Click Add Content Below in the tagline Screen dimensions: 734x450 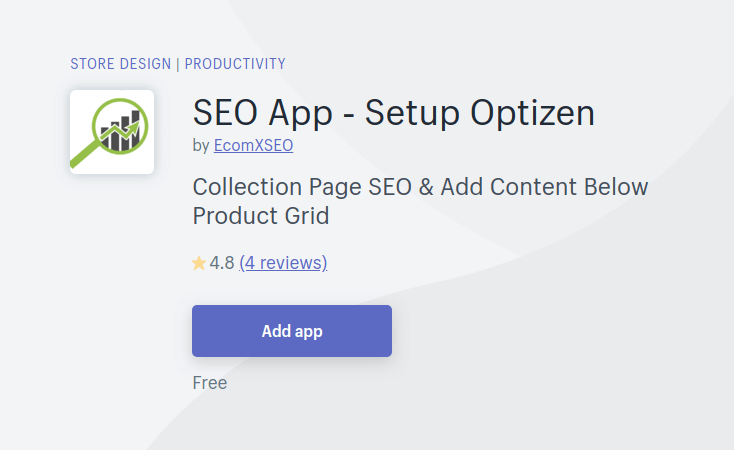click(544, 187)
